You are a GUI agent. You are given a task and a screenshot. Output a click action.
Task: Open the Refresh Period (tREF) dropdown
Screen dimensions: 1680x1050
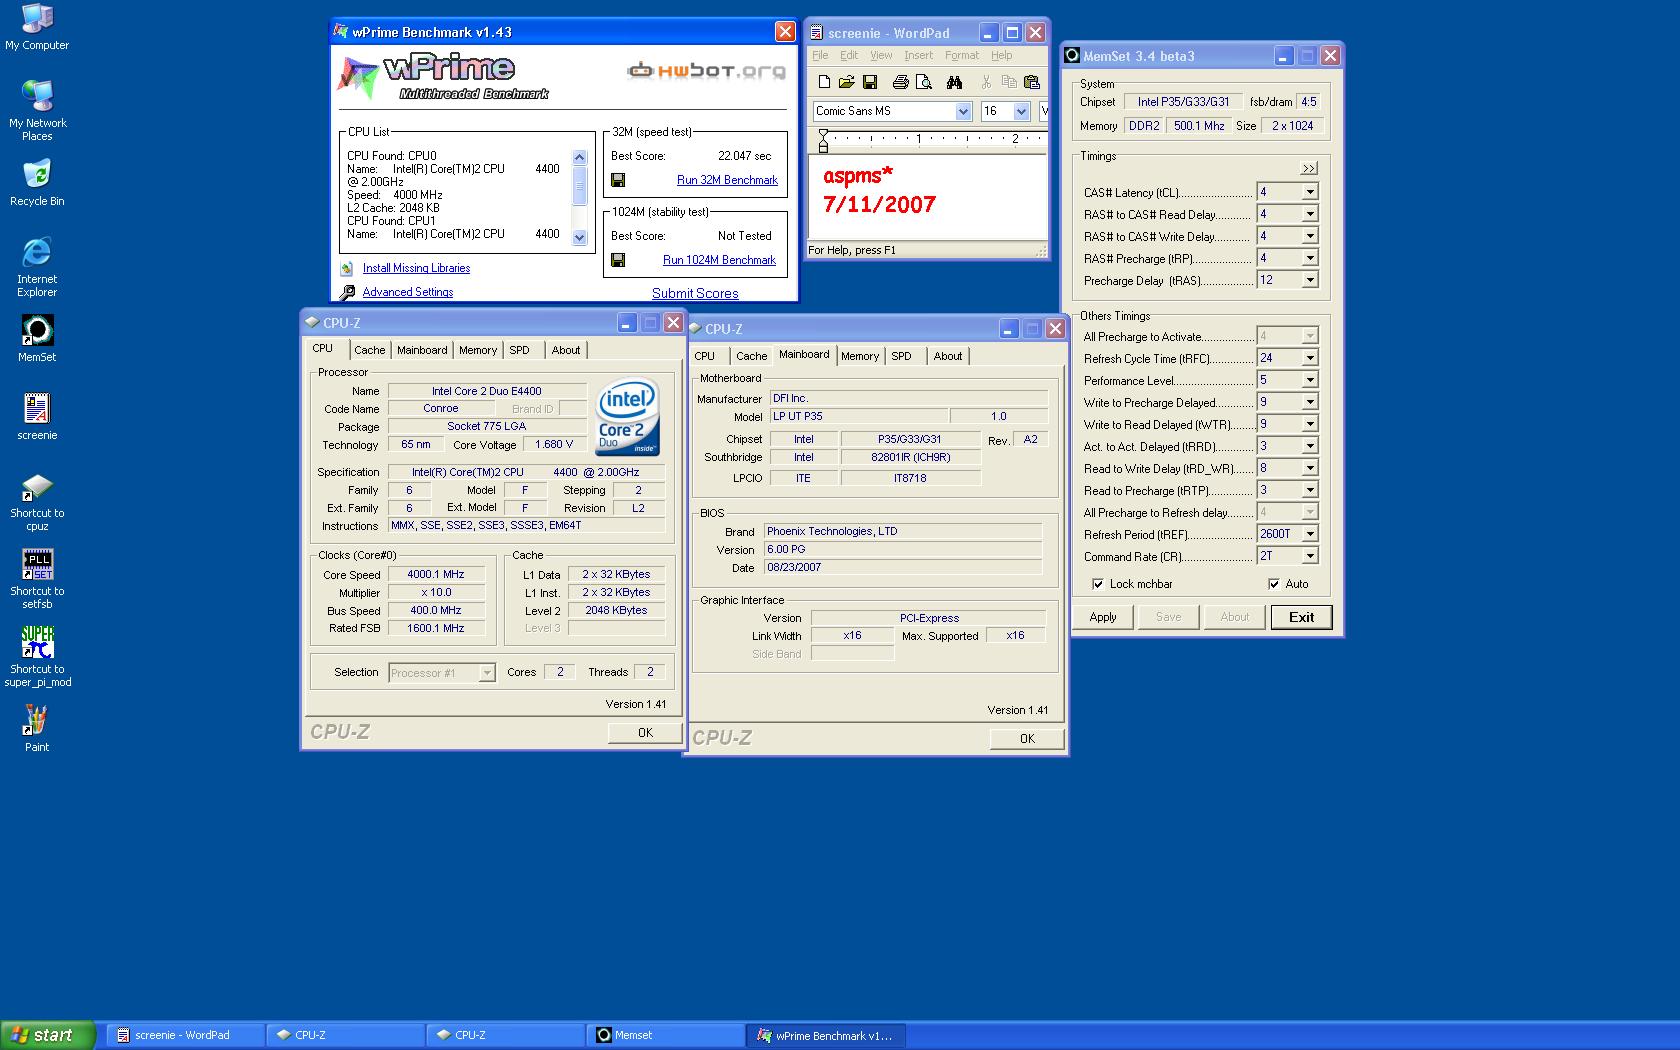[1310, 534]
